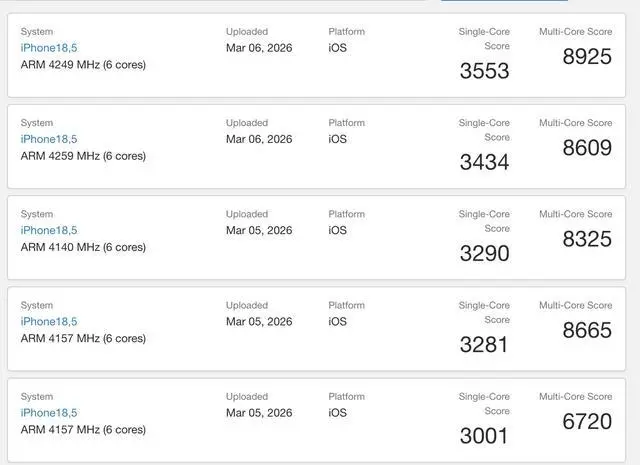Click the blue bar at the page top
This screenshot has height=465, width=640.
504,1
